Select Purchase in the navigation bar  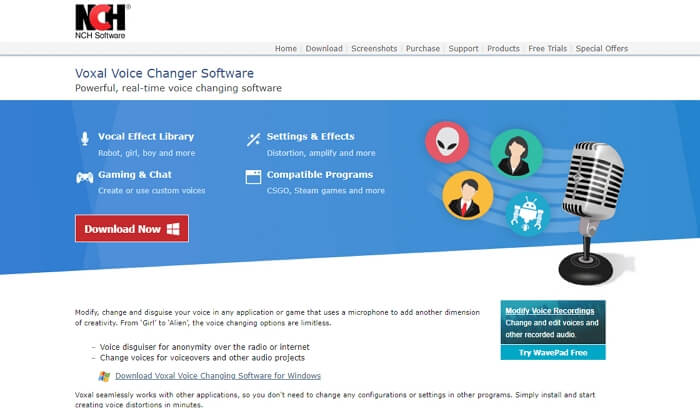pos(423,49)
